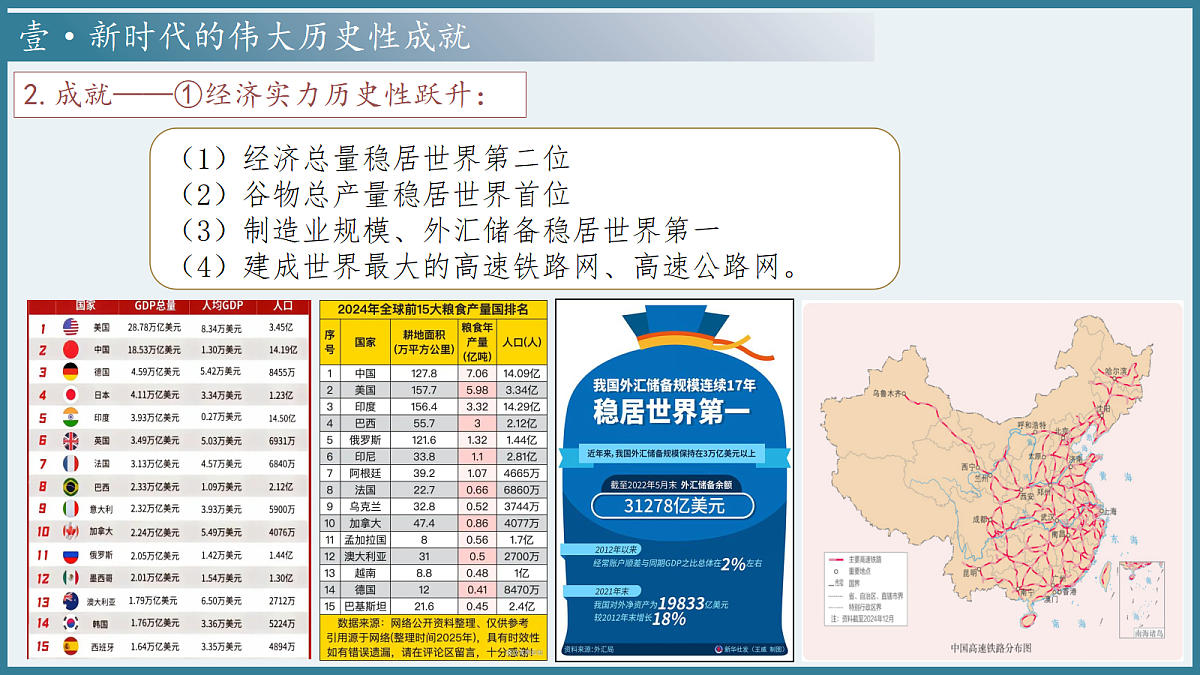Click the per-capita value 8.34万美元

(222, 328)
